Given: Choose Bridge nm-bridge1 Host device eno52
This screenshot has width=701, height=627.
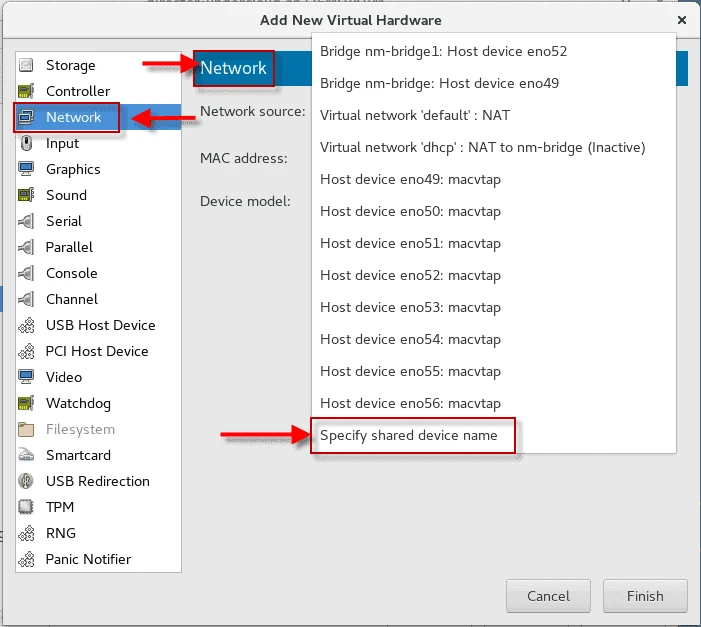Looking at the screenshot, I should click(x=494, y=51).
